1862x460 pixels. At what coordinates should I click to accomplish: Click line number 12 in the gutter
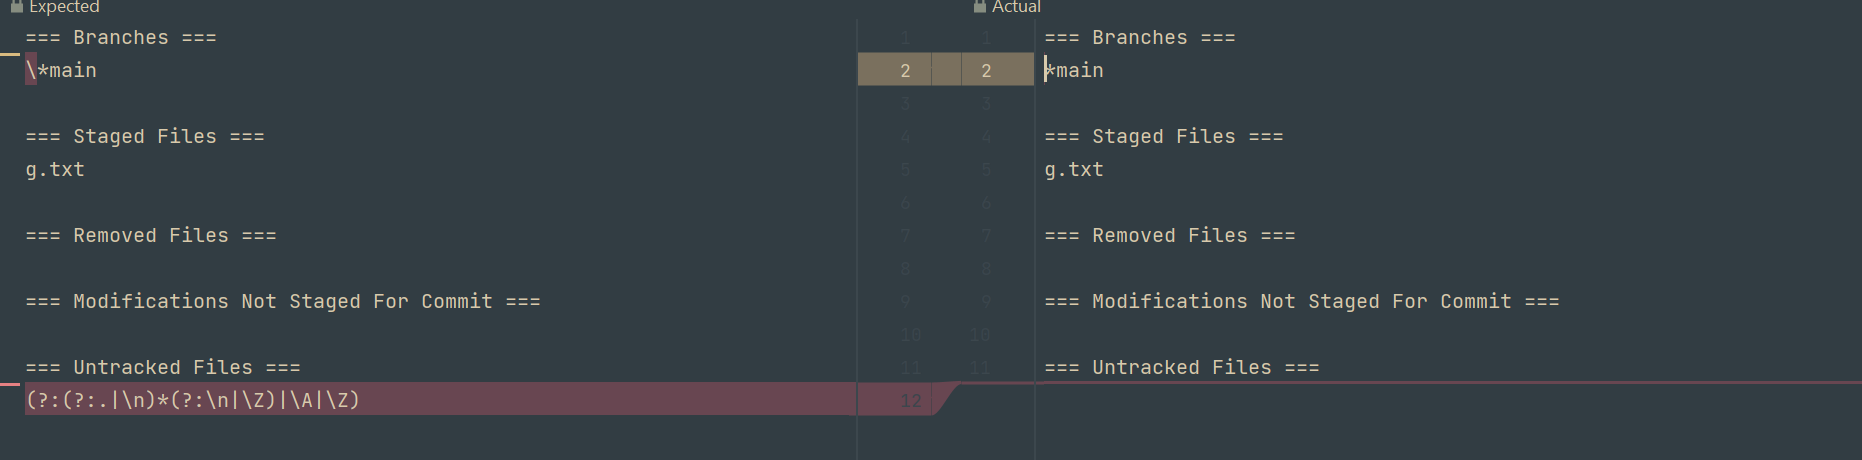click(910, 400)
